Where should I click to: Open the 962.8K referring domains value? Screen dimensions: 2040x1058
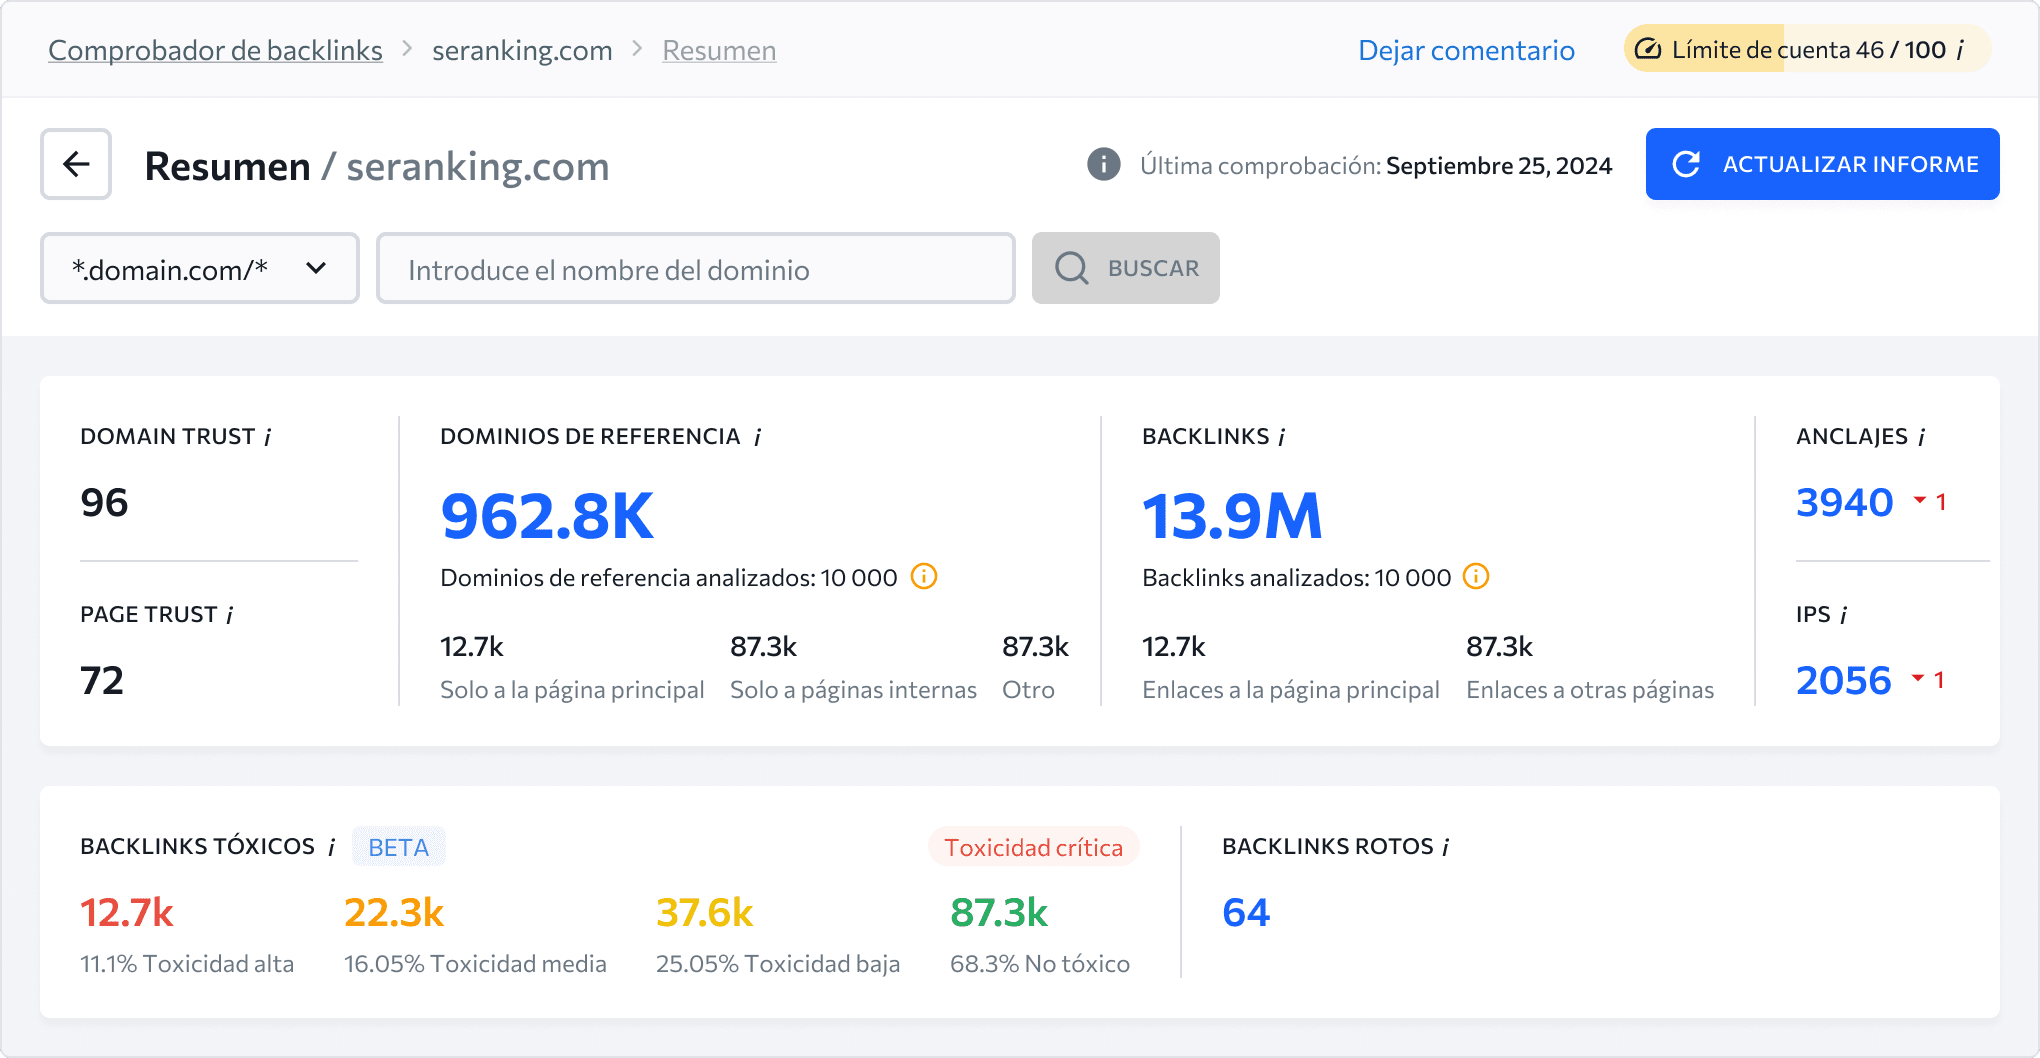point(547,517)
